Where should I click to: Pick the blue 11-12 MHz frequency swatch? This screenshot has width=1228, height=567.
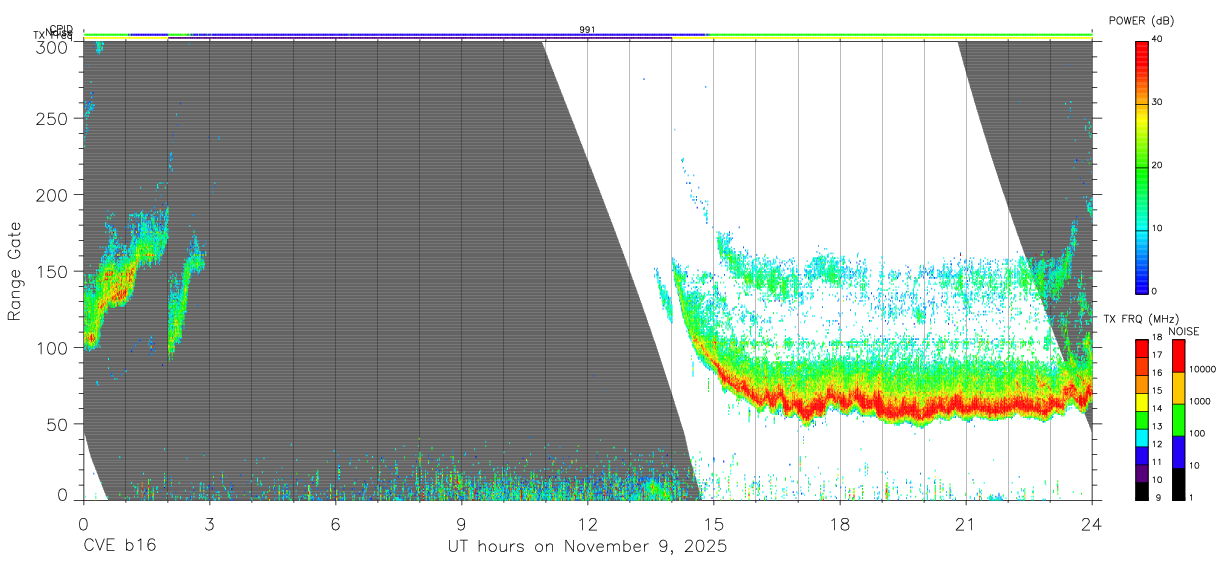pyautogui.click(x=1142, y=455)
